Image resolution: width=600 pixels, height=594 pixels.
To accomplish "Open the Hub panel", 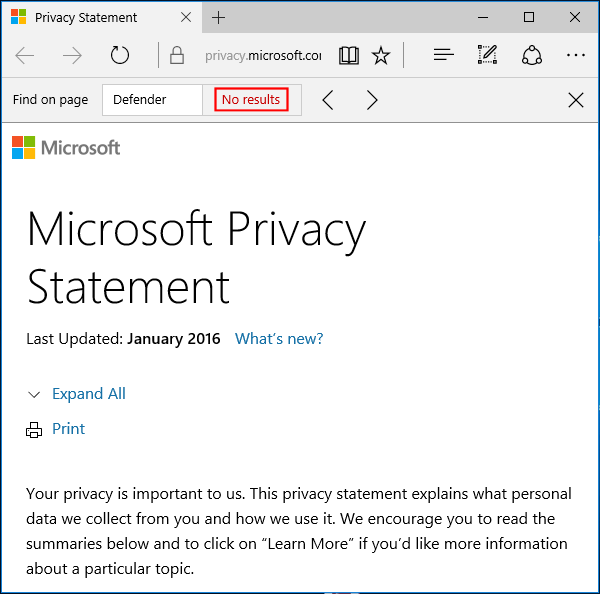I will (444, 56).
